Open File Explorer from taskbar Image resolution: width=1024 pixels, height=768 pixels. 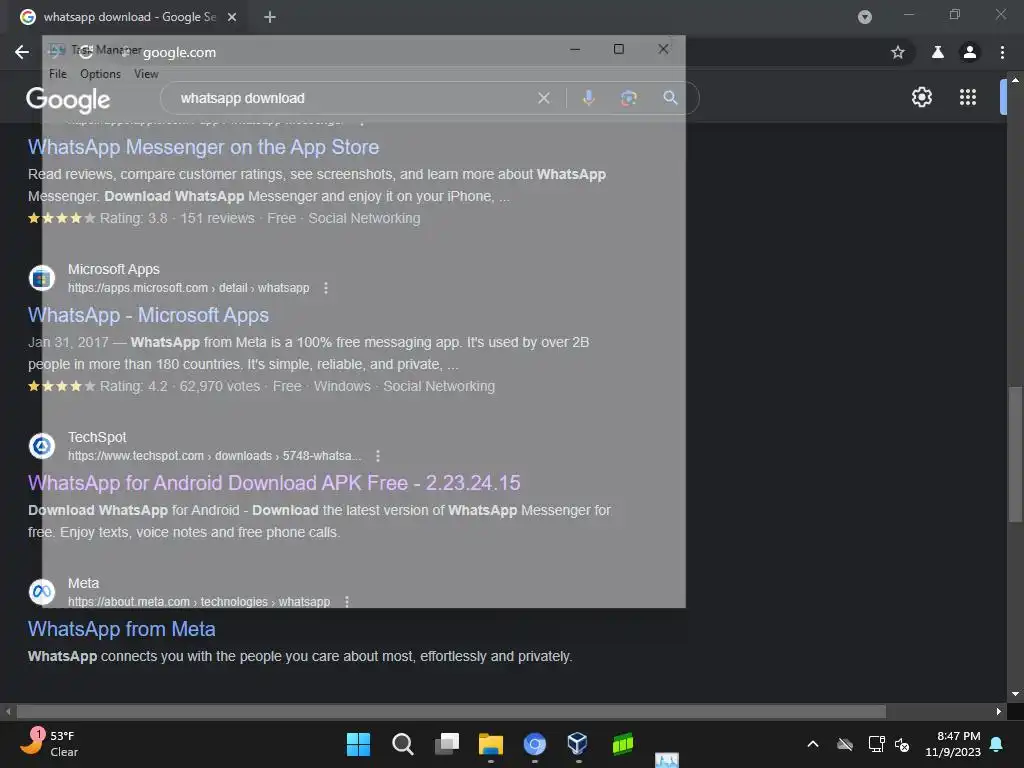click(x=490, y=744)
